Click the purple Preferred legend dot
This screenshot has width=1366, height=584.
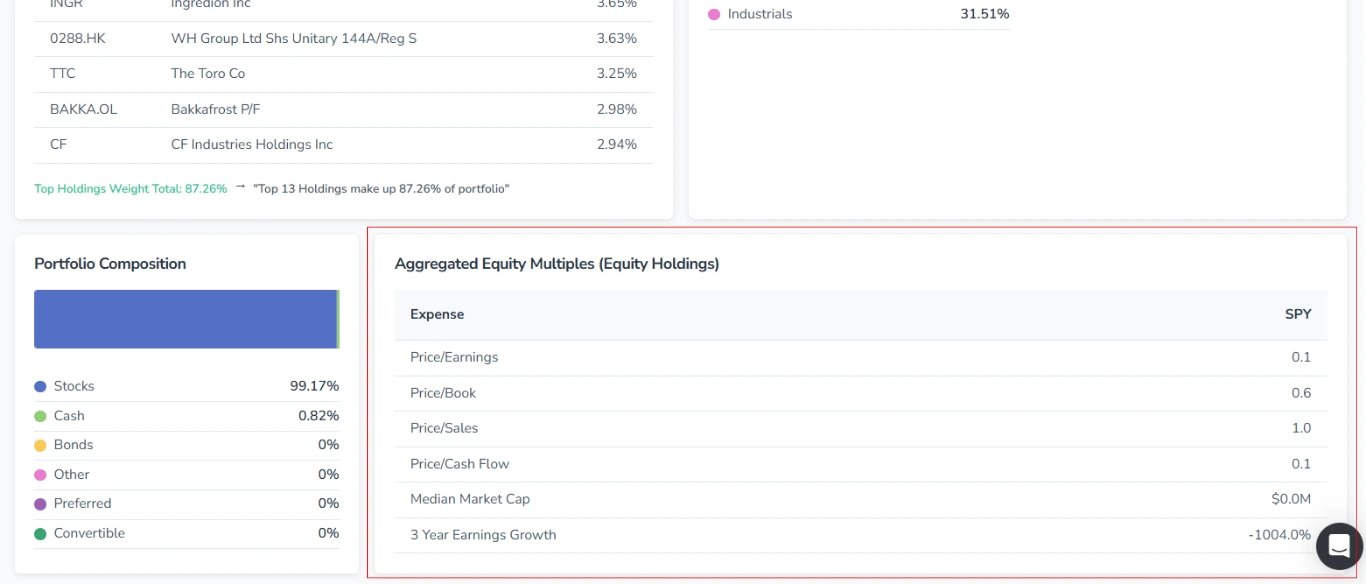pyautogui.click(x=40, y=503)
